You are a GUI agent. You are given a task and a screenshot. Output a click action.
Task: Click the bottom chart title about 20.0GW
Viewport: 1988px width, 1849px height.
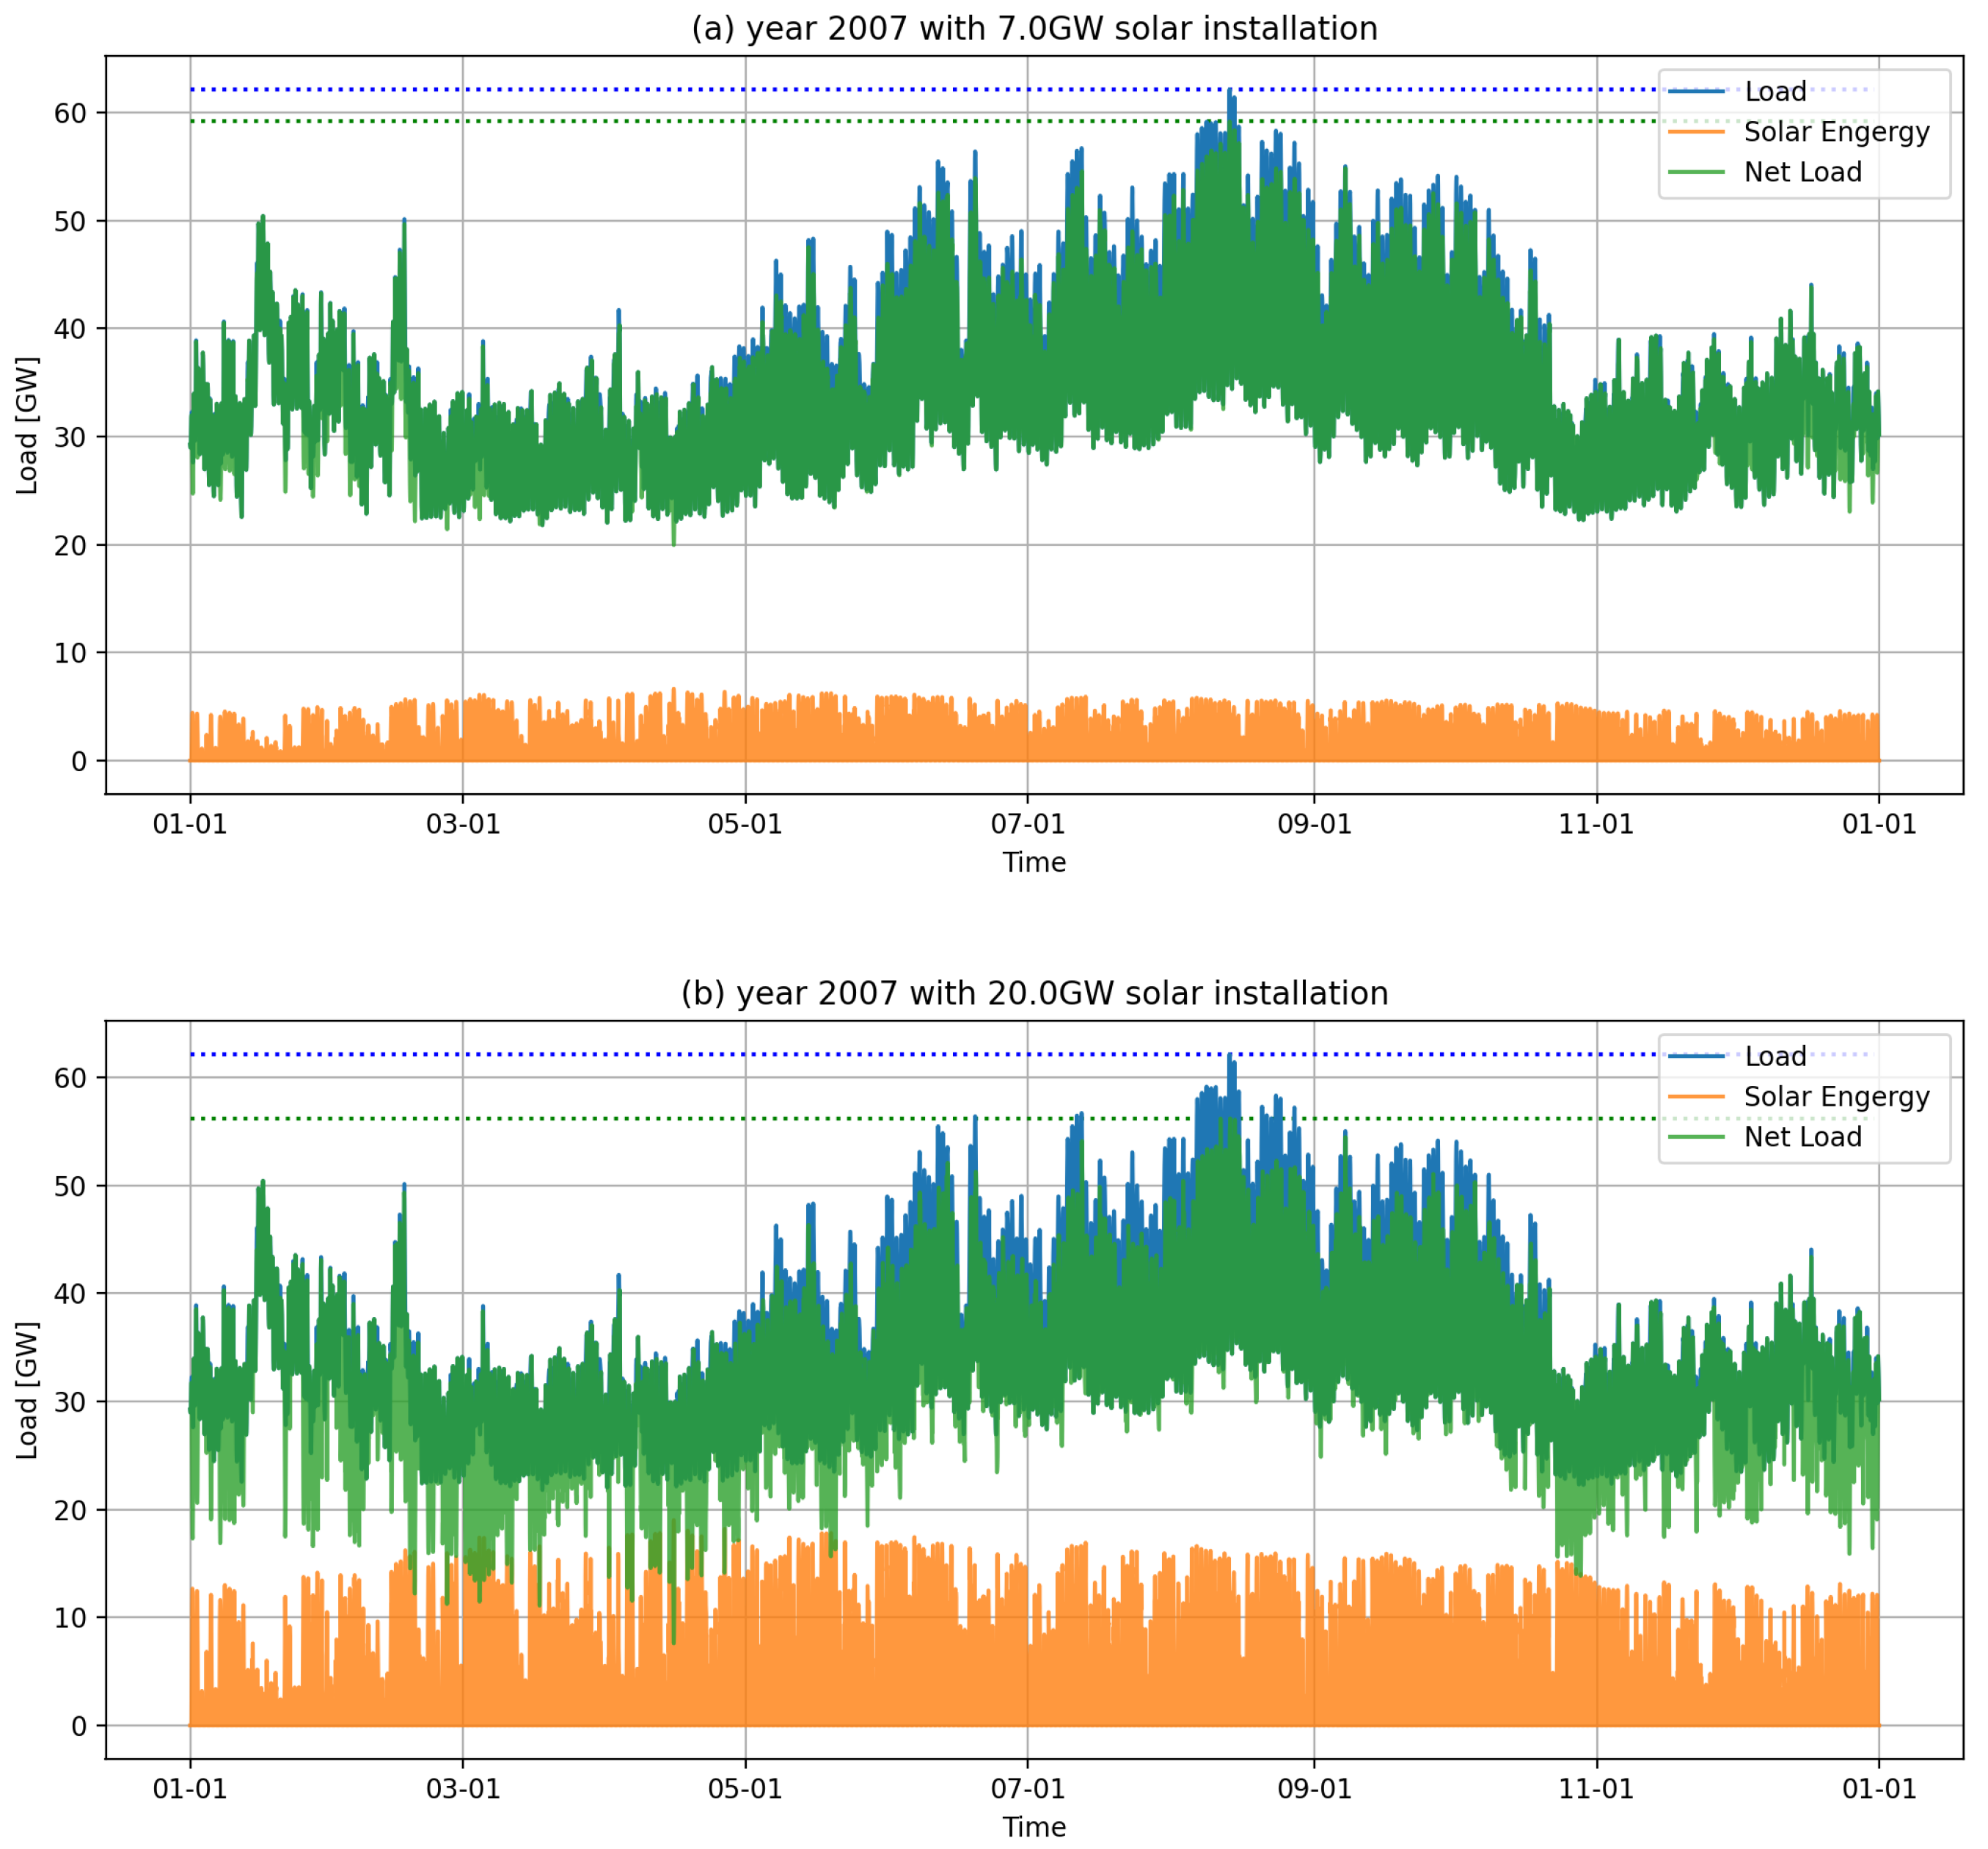[1034, 993]
